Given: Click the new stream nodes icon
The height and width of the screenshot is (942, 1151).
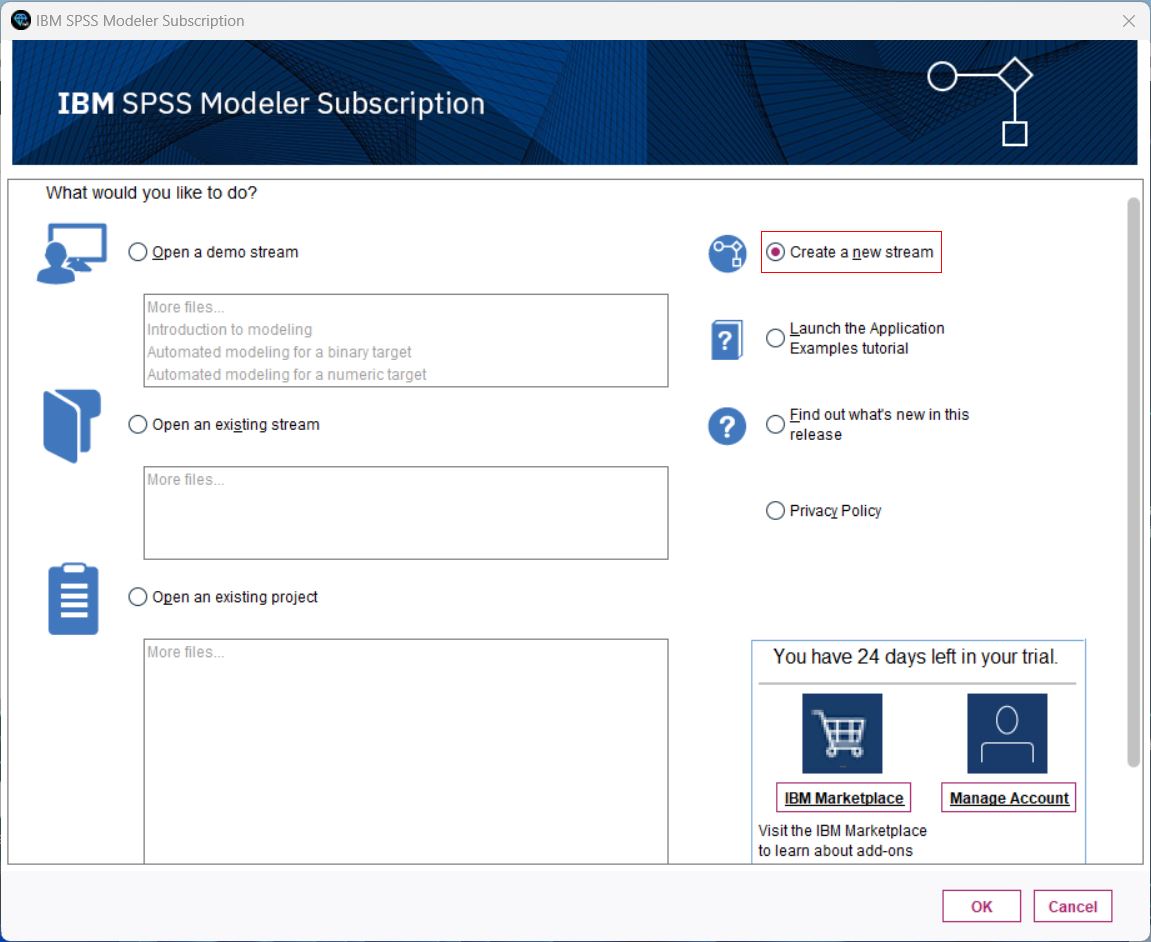Looking at the screenshot, I should pos(727,254).
